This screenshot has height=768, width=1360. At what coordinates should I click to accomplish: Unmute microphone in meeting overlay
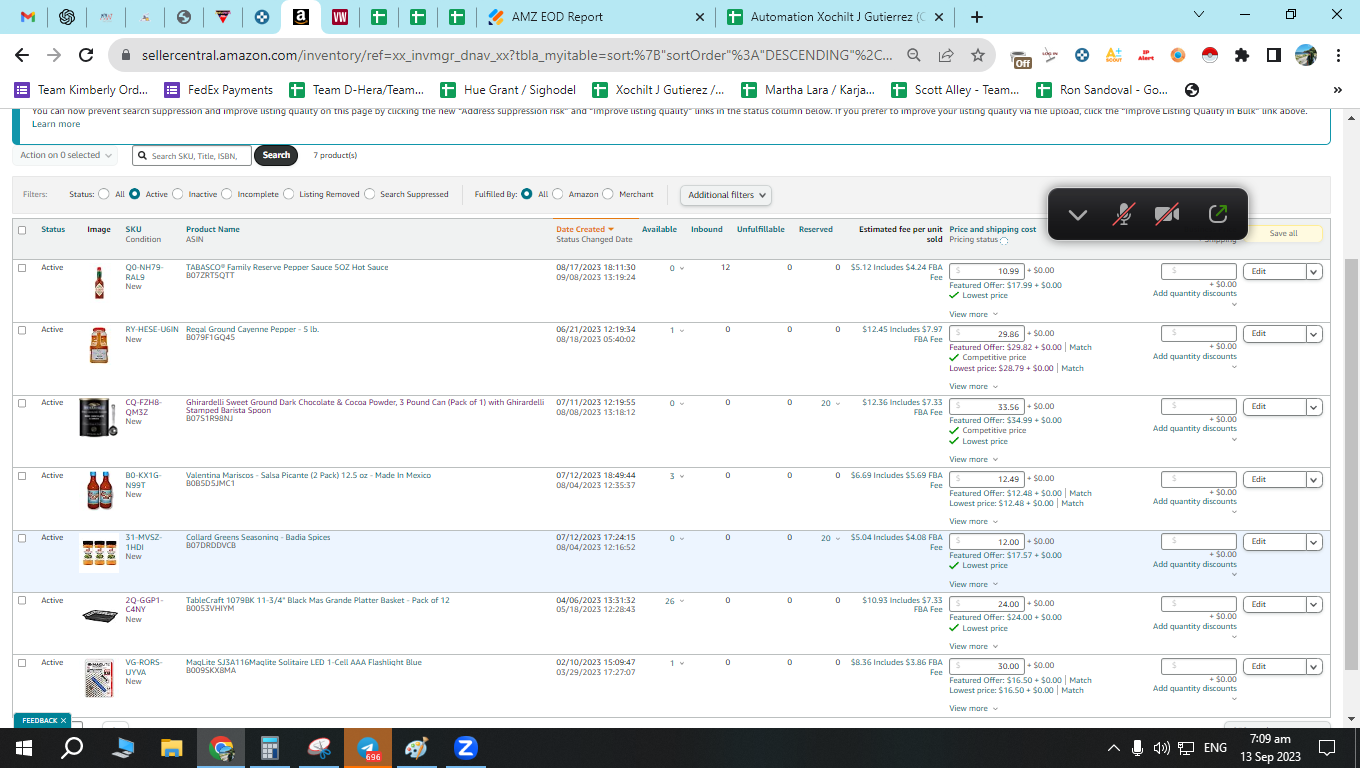click(1124, 214)
